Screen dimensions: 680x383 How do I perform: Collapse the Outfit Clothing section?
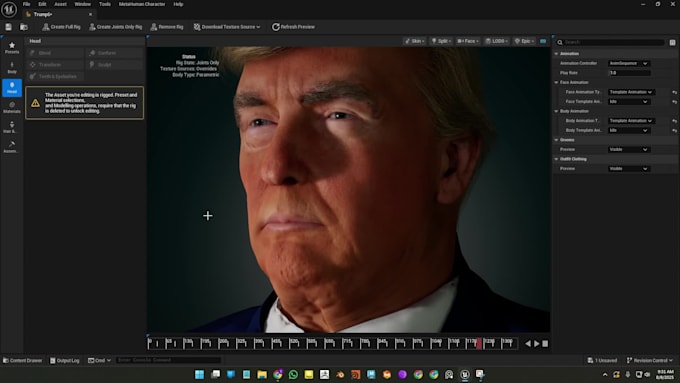(x=556, y=159)
